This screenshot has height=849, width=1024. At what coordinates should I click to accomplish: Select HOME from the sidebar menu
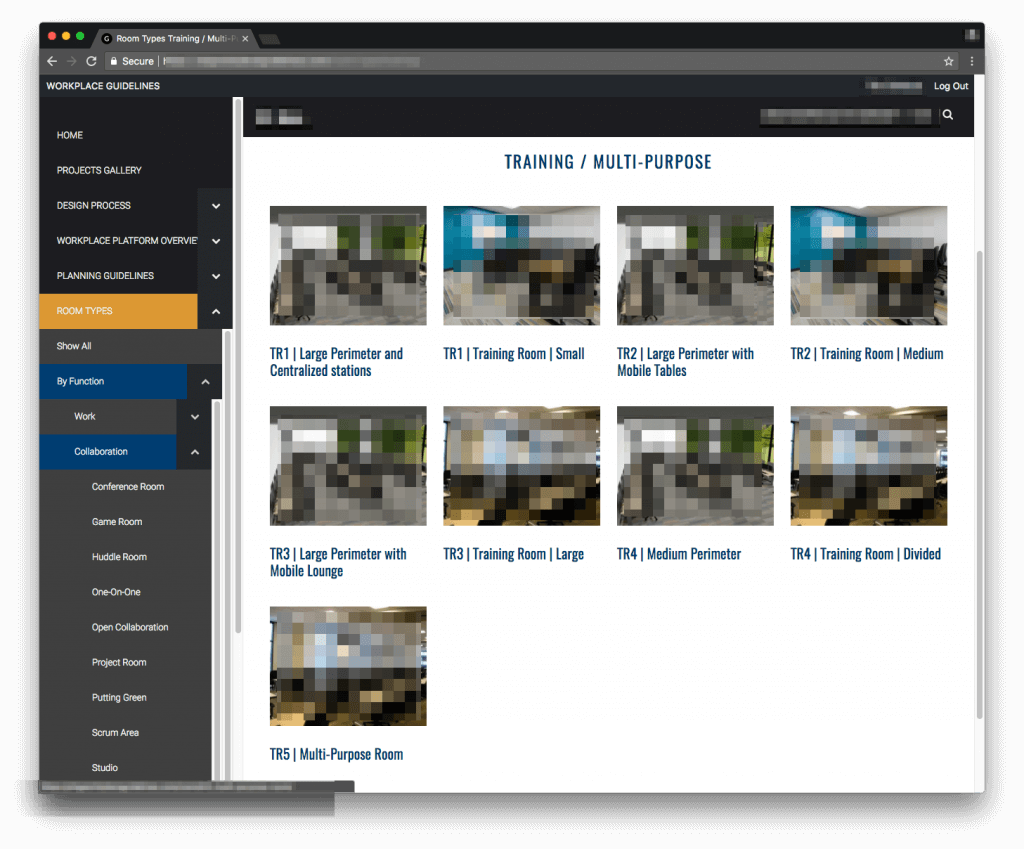67,135
